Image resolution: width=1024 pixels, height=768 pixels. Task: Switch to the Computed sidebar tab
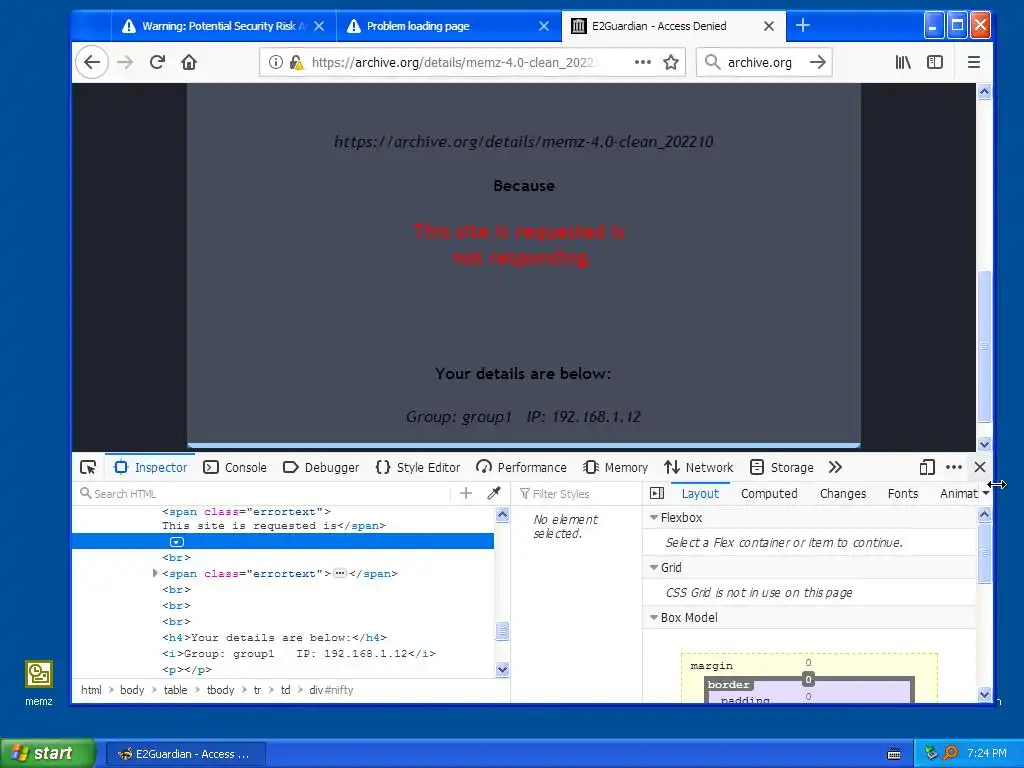769,494
